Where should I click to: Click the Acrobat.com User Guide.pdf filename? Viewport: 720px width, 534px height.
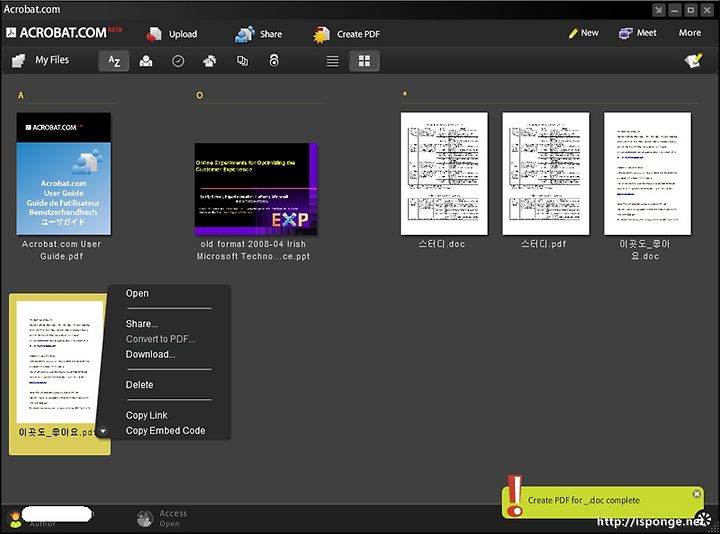(62, 250)
